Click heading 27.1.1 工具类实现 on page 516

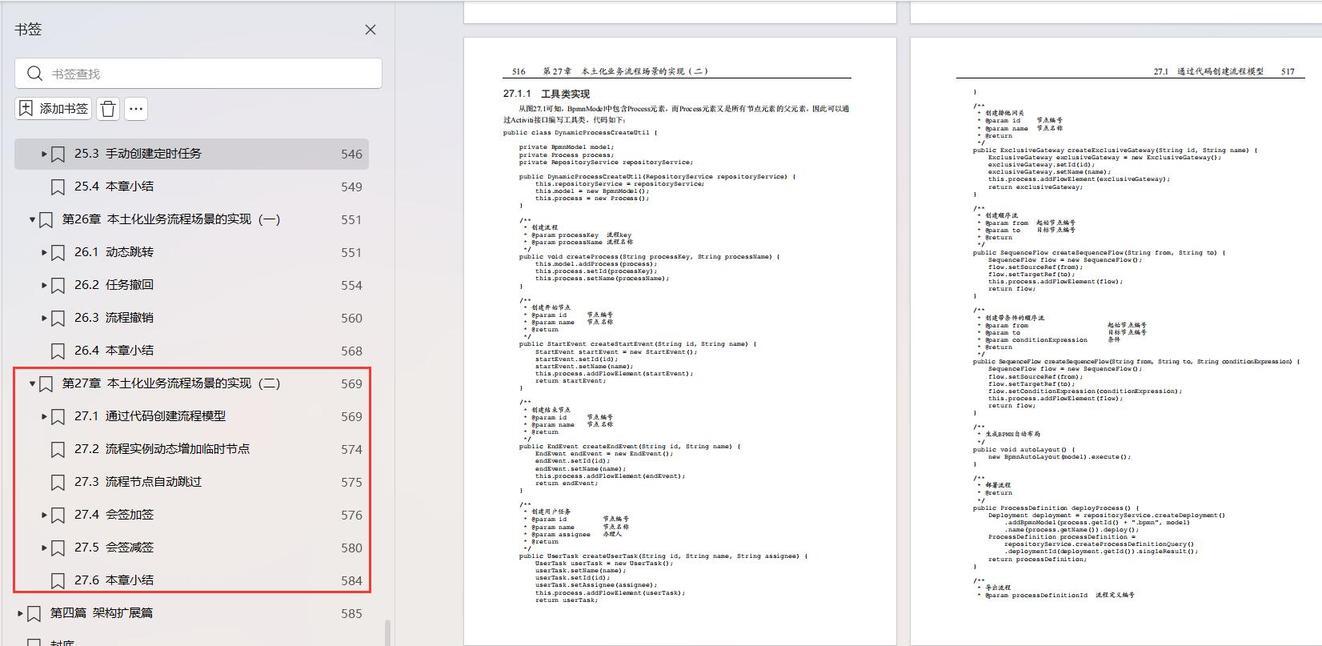pos(546,94)
